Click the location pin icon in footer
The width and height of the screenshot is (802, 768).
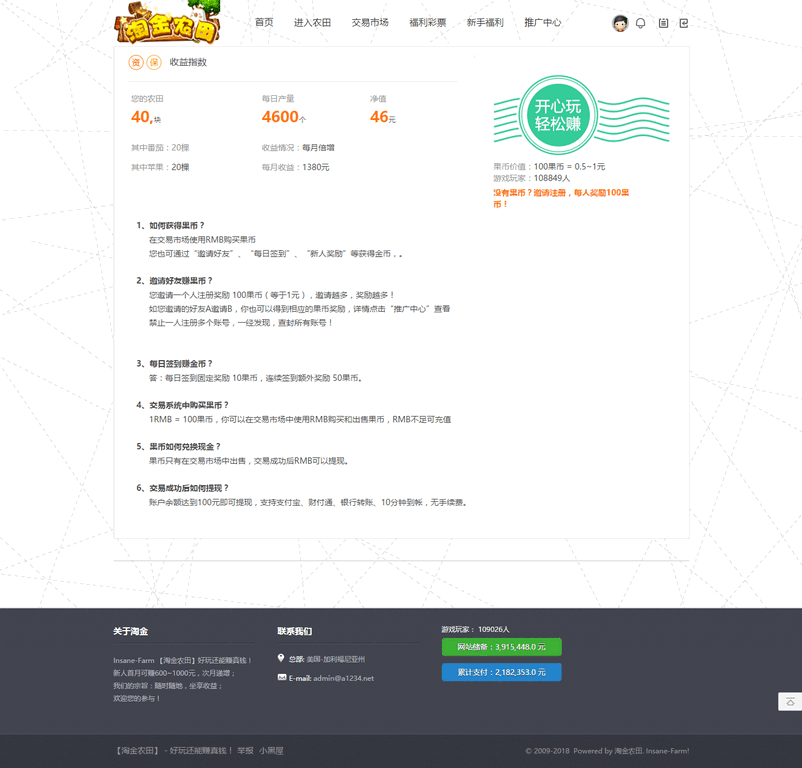tap(281, 659)
